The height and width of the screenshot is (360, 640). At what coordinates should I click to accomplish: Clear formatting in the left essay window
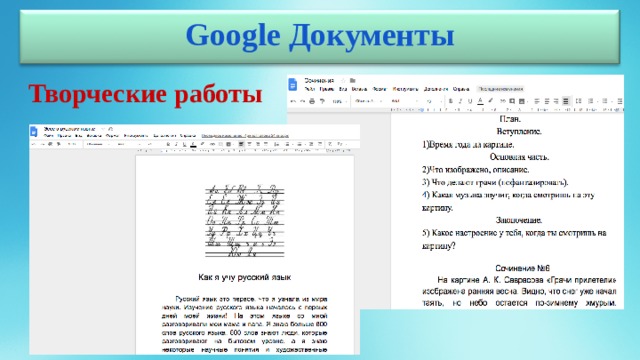pos(330,144)
